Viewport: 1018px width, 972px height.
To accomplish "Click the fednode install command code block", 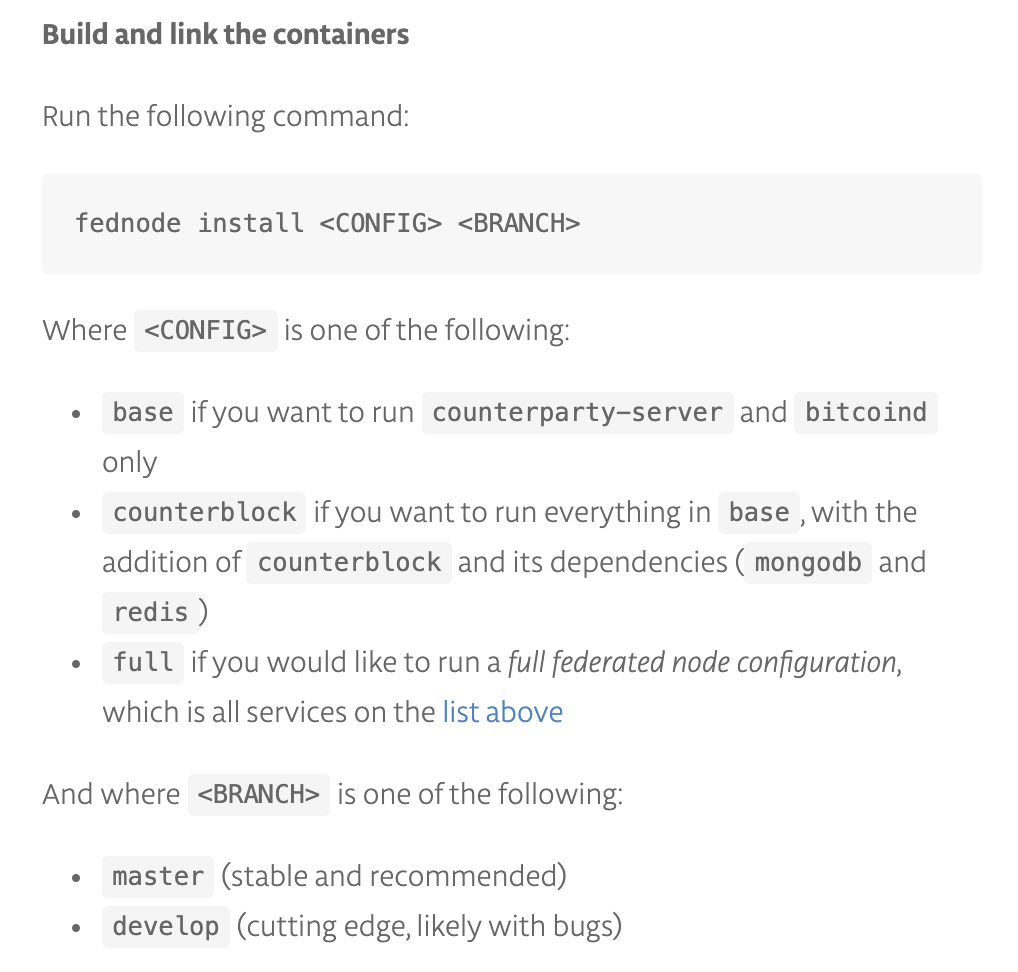I will [512, 223].
